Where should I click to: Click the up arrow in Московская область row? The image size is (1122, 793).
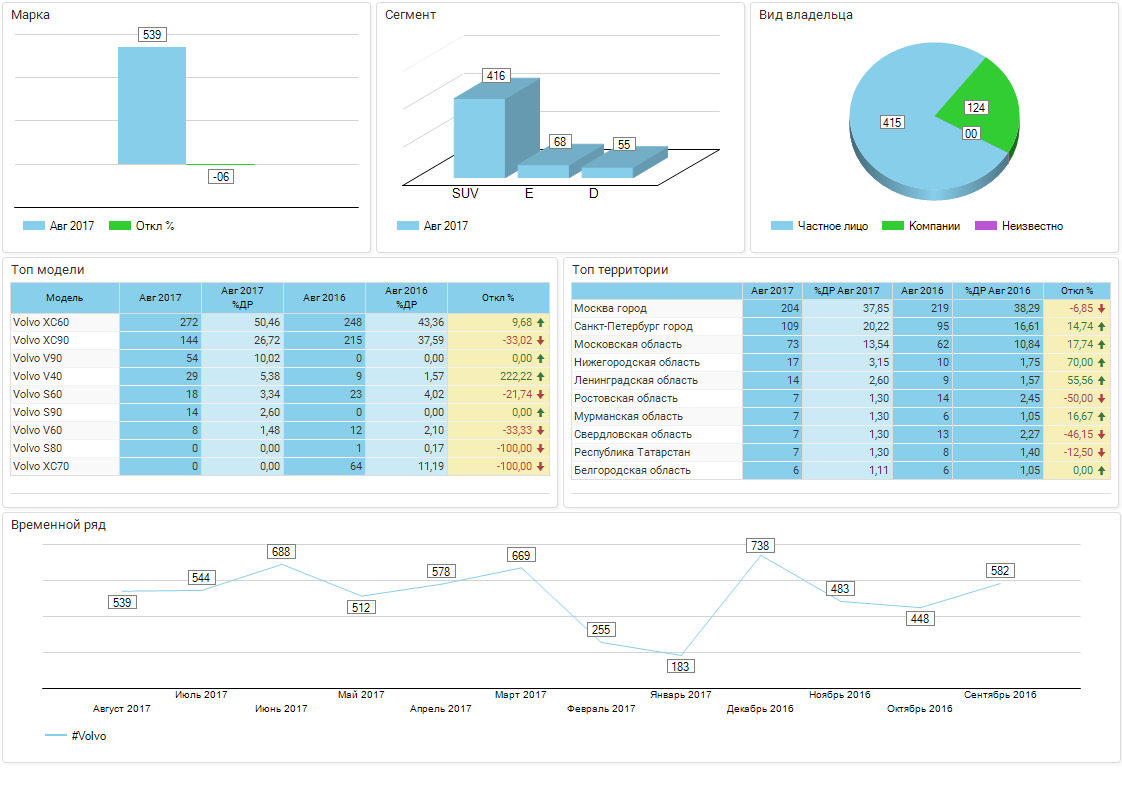point(1101,344)
